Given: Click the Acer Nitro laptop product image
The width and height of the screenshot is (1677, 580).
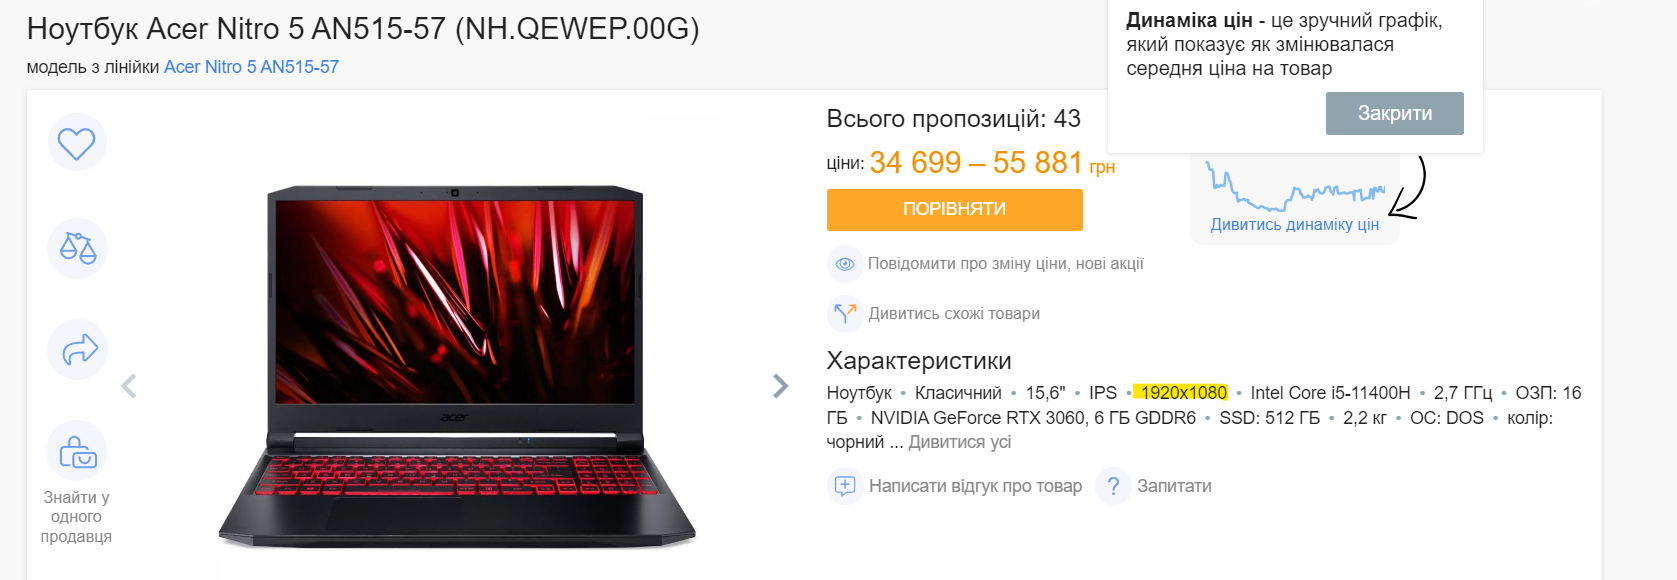Looking at the screenshot, I should (457, 366).
